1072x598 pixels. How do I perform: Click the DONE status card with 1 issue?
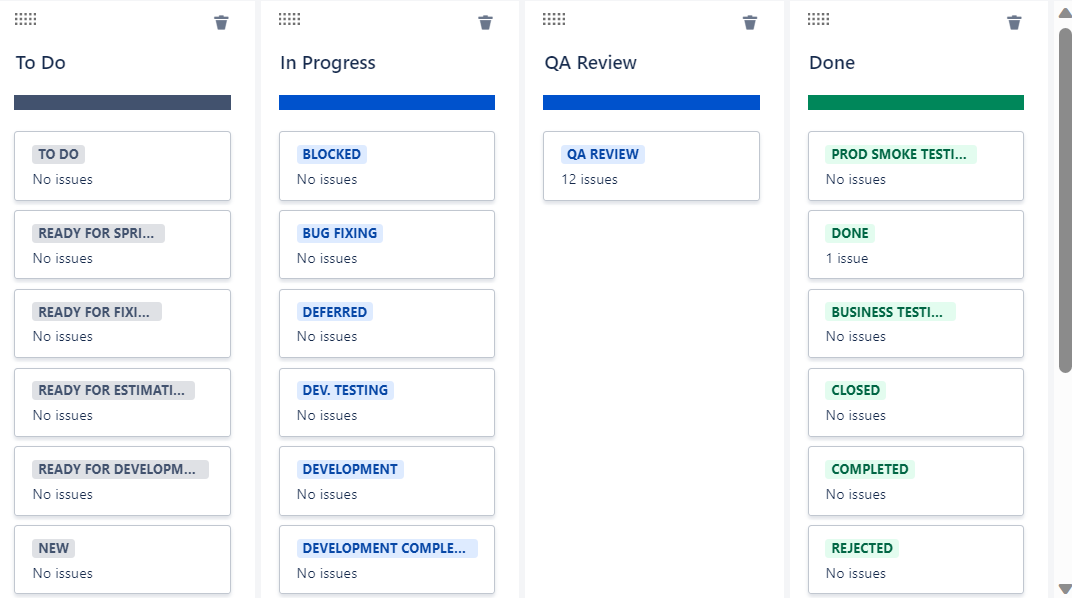pyautogui.click(x=915, y=244)
